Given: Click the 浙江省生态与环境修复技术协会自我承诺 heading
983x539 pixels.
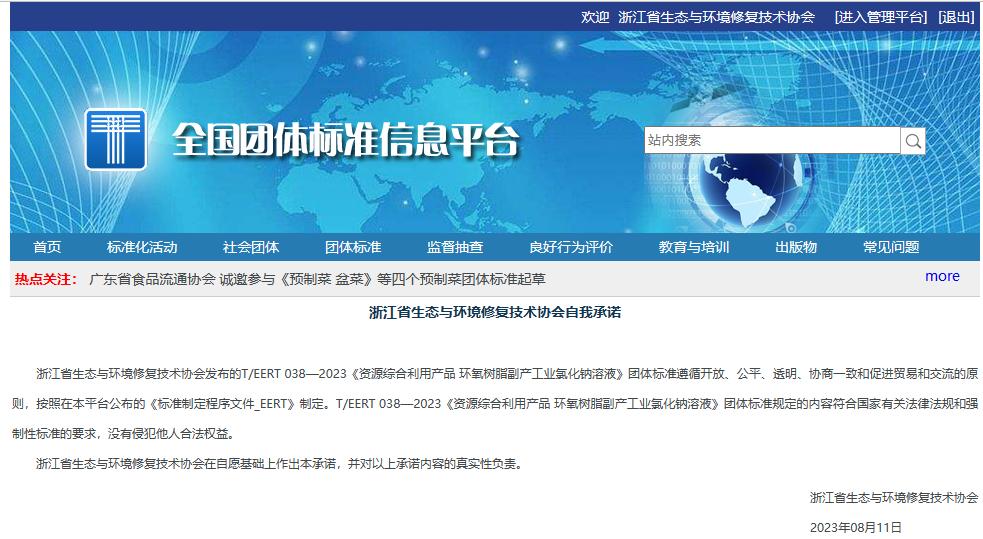Looking at the screenshot, I should [x=495, y=312].
